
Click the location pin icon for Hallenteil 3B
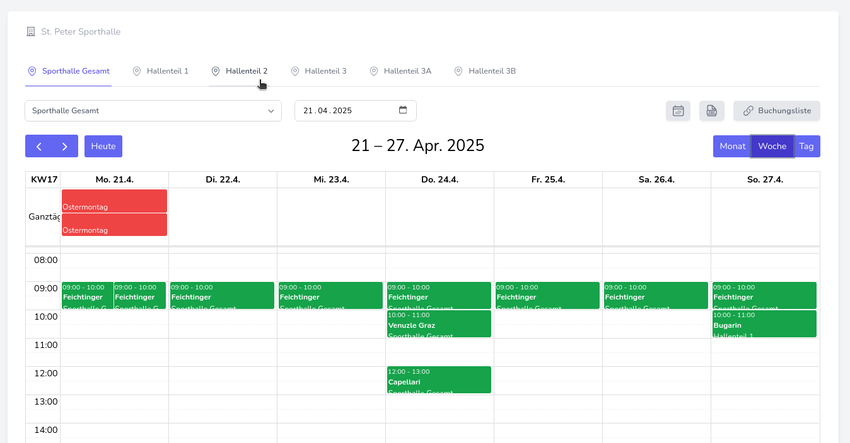pos(458,71)
